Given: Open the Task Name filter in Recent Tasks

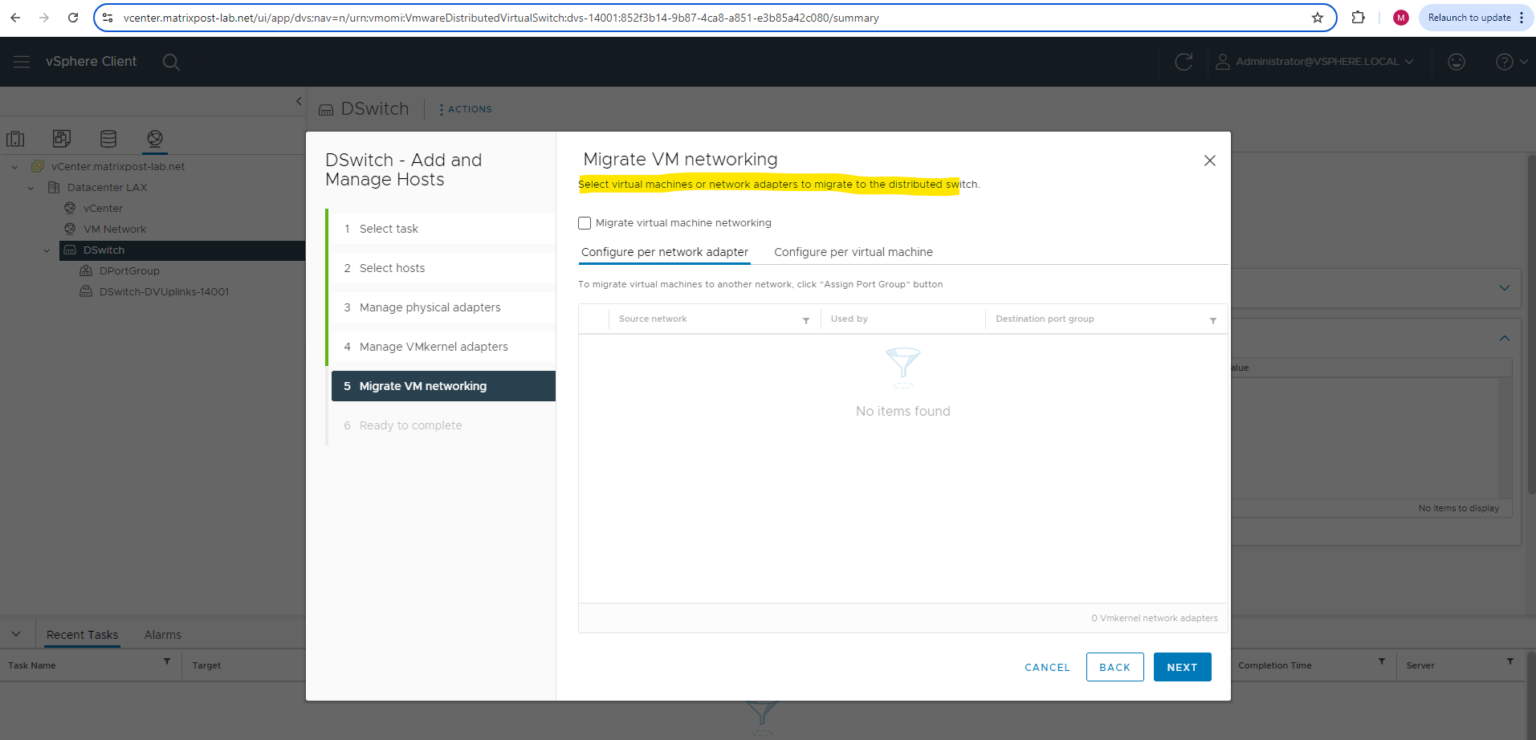Looking at the screenshot, I should coord(166,664).
